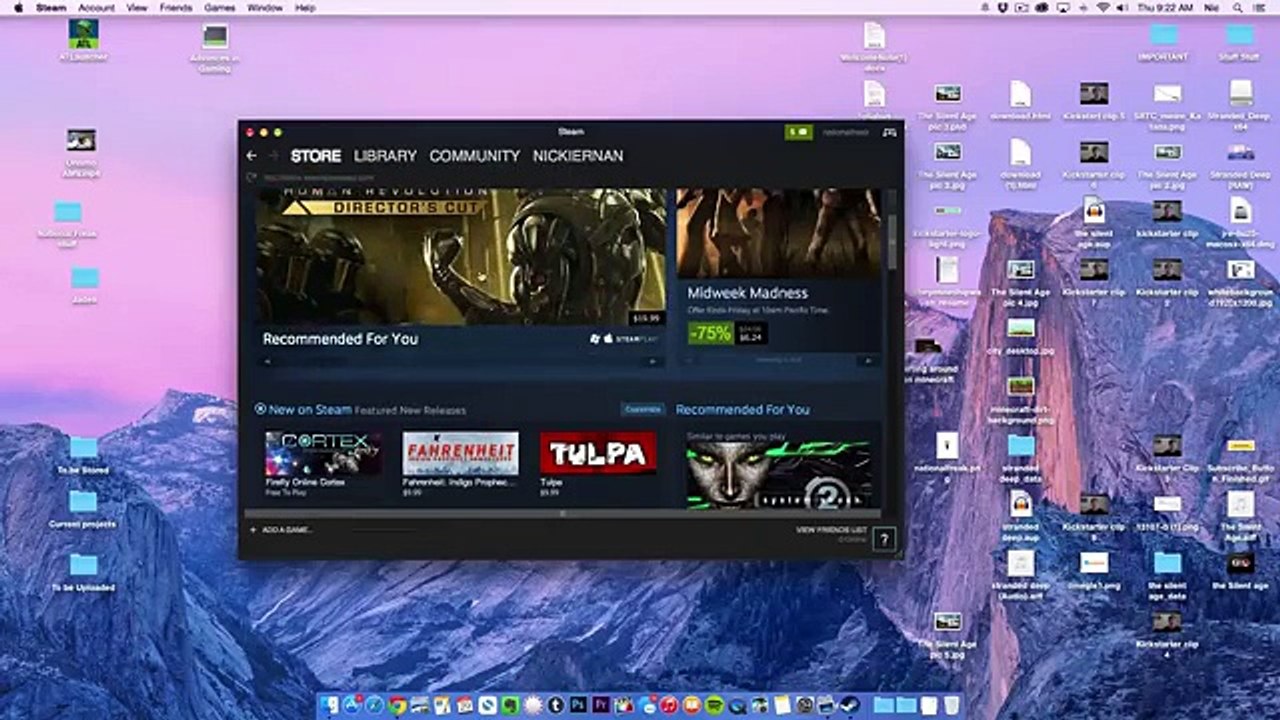
Task: Open the NICKIERNAN profile tab
Action: coord(578,156)
